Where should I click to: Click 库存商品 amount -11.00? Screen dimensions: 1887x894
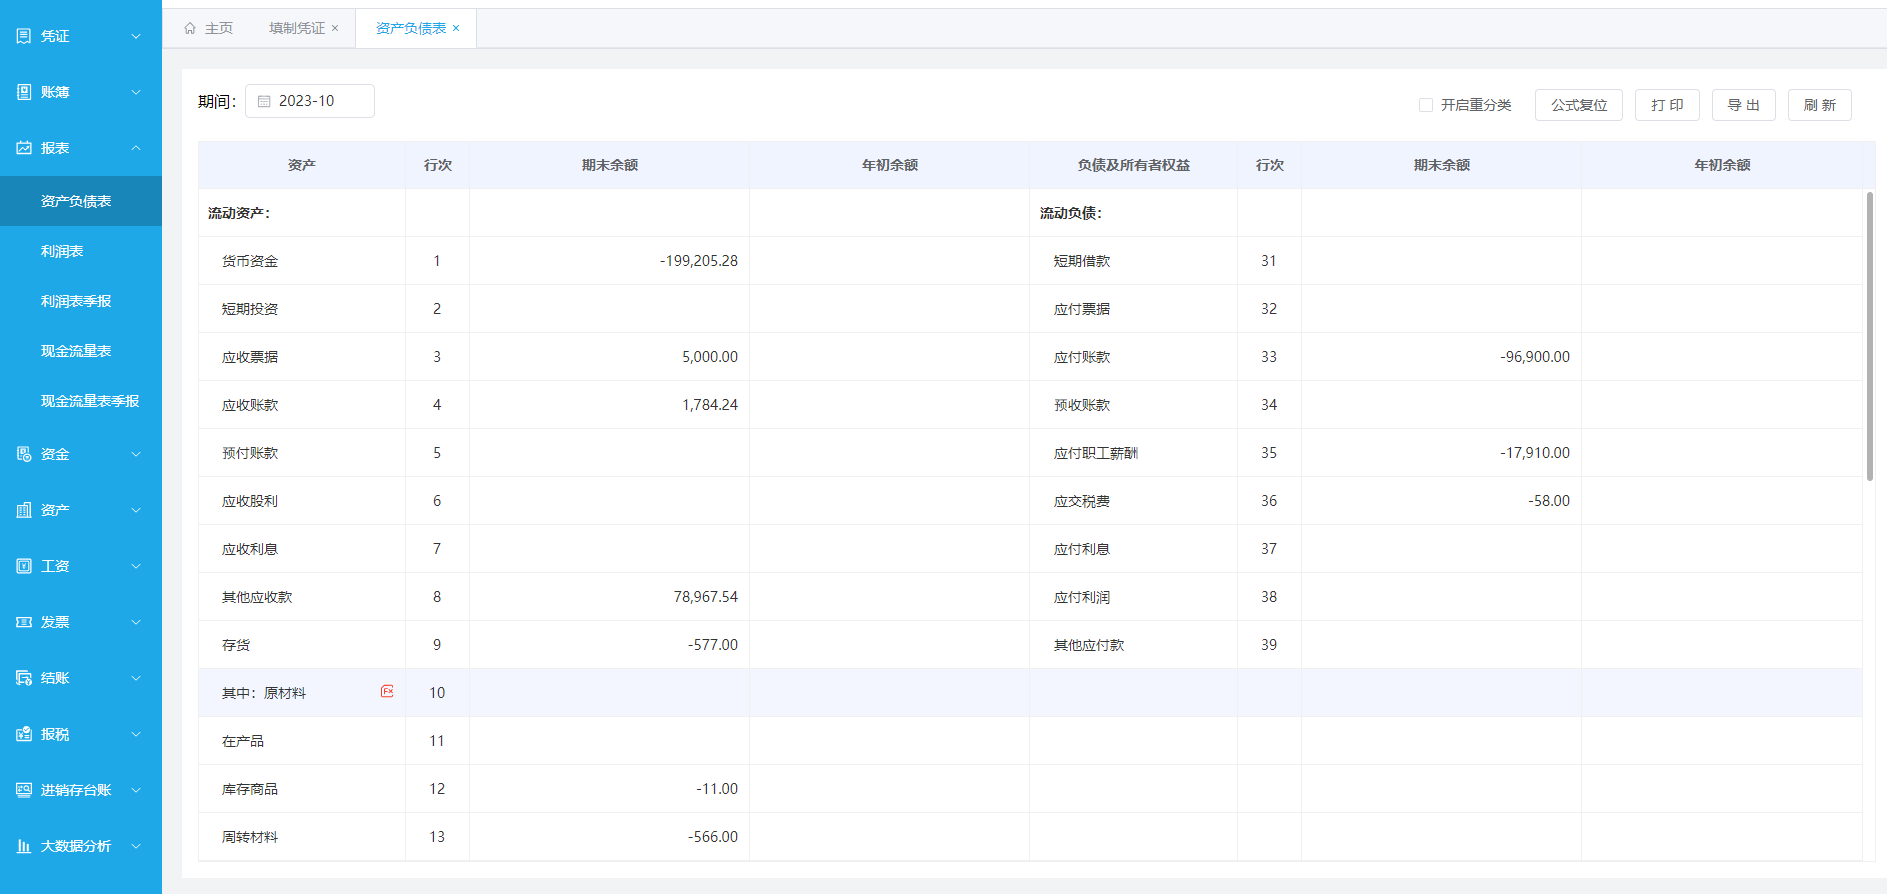tap(717, 789)
